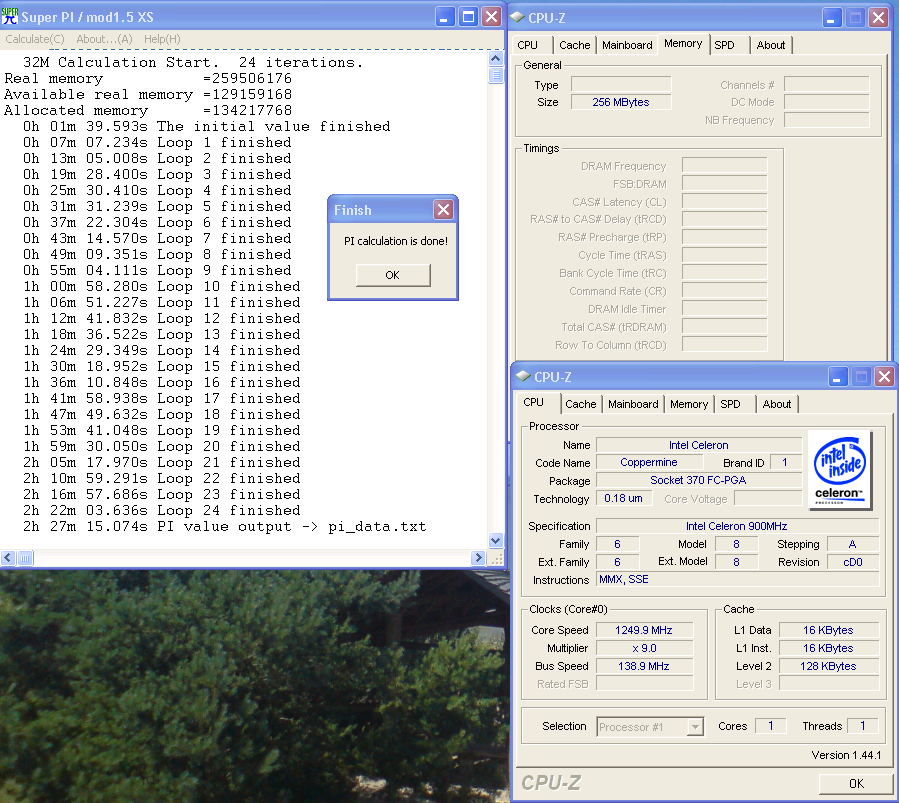Viewport: 899px width, 803px height.
Task: Open Mainboard tab in upper CPU-Z window
Action: click(627, 45)
